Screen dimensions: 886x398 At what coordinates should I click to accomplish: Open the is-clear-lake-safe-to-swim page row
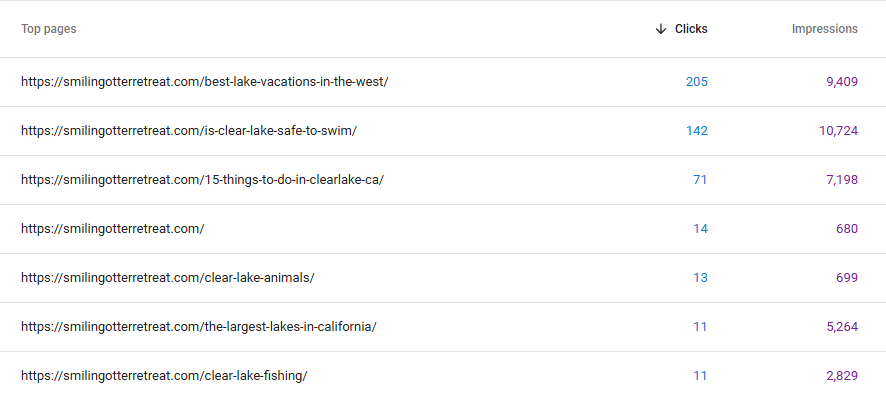(x=443, y=131)
